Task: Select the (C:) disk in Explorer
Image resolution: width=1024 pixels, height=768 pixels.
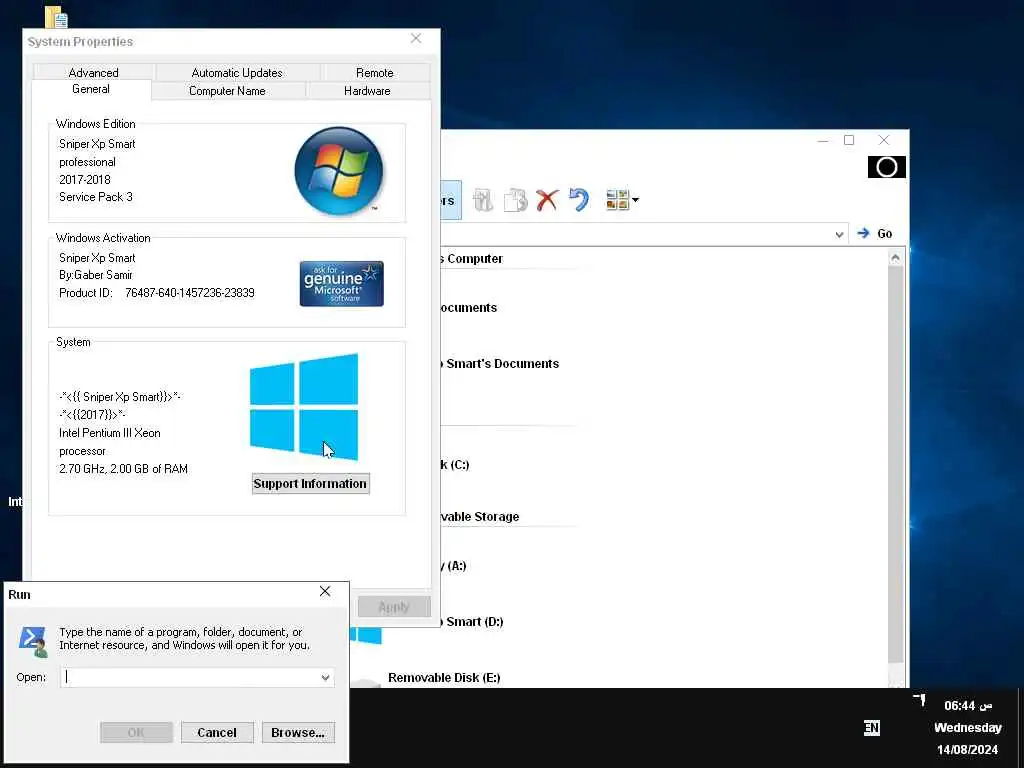Action: pyautogui.click(x=455, y=465)
